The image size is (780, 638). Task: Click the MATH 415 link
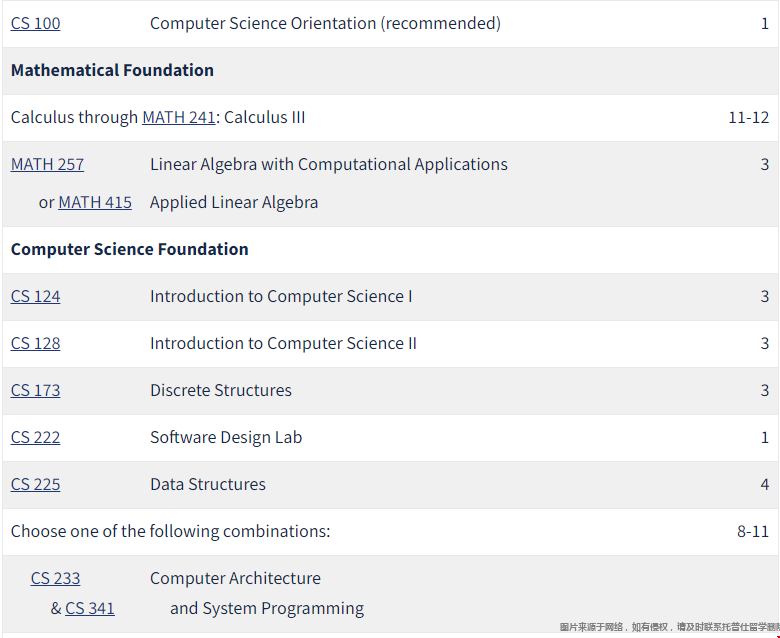pos(95,202)
